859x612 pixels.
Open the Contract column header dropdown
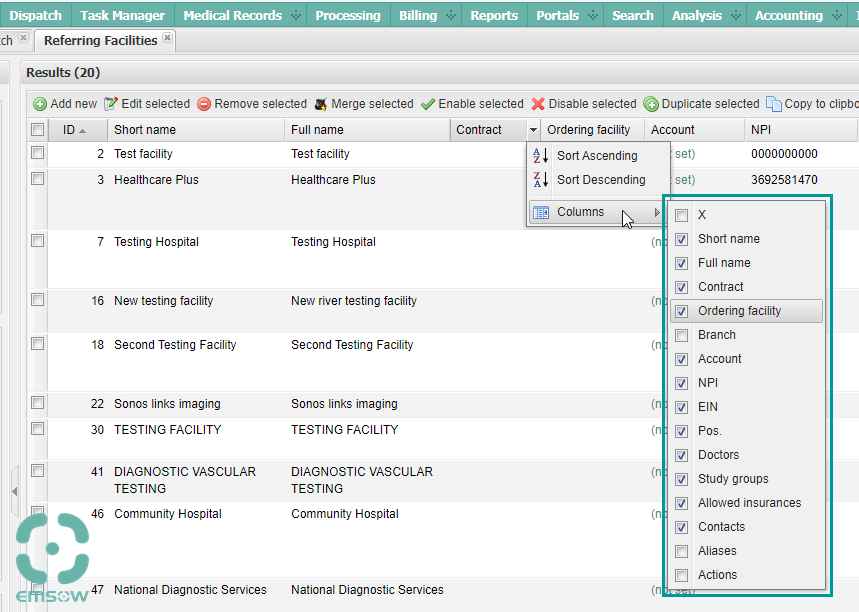pos(533,130)
